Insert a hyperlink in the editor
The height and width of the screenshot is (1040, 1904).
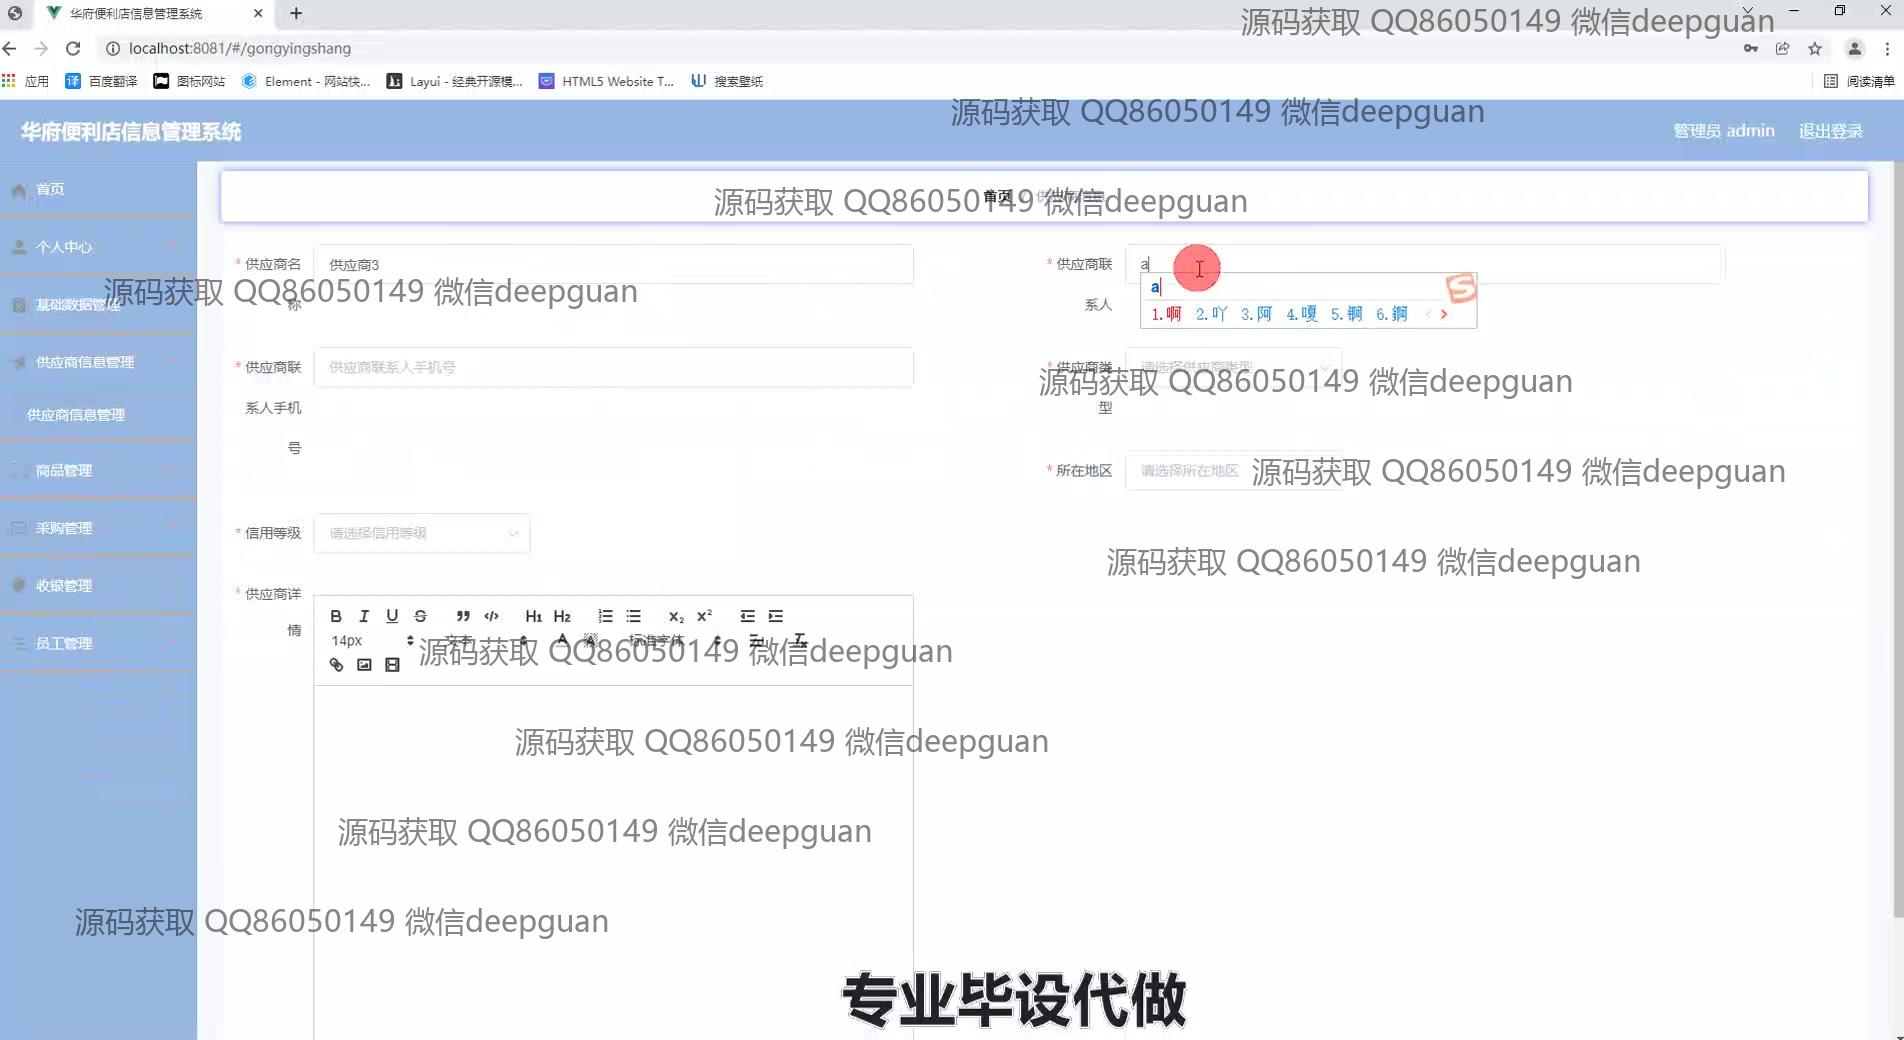pos(336,665)
